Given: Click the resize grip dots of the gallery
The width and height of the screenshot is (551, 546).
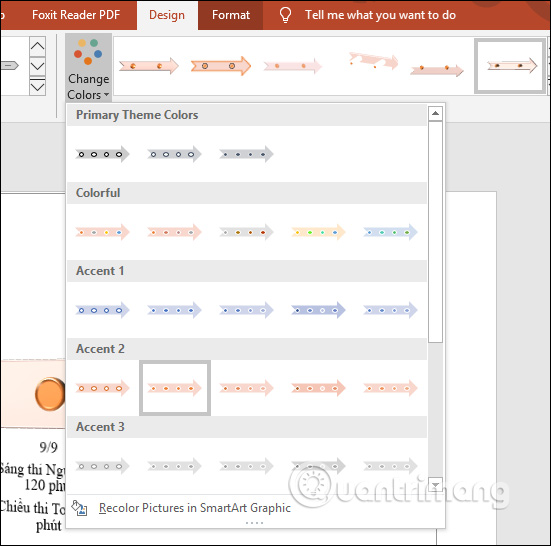Looking at the screenshot, I should point(254,523).
